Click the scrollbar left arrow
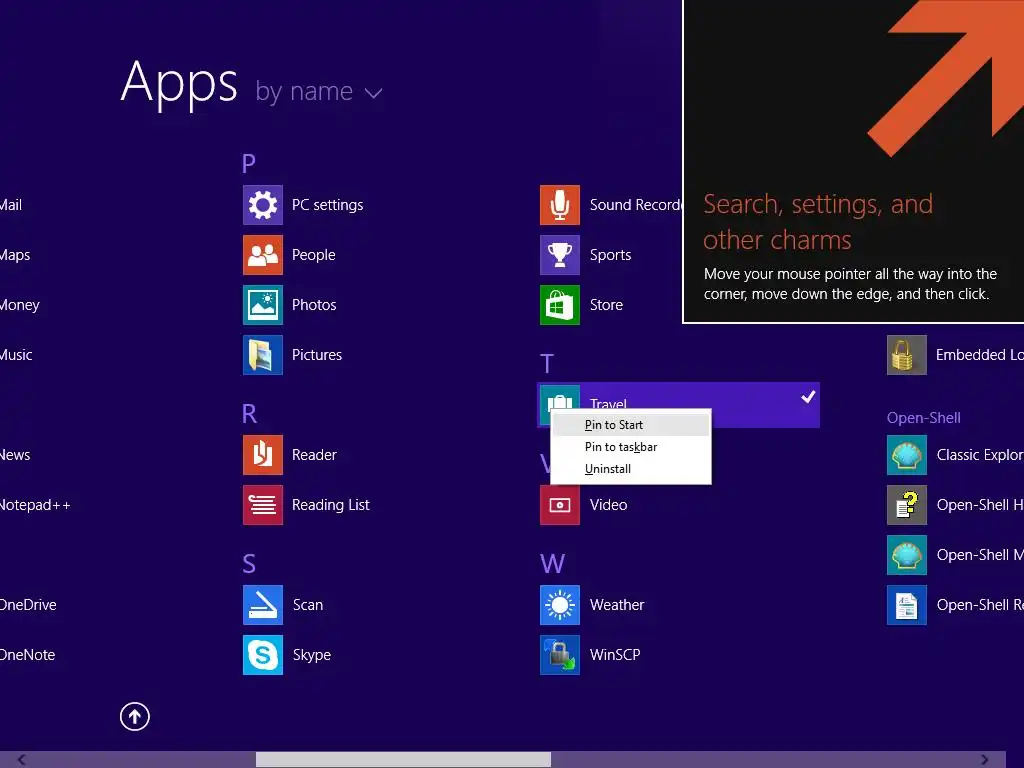 click(22, 760)
